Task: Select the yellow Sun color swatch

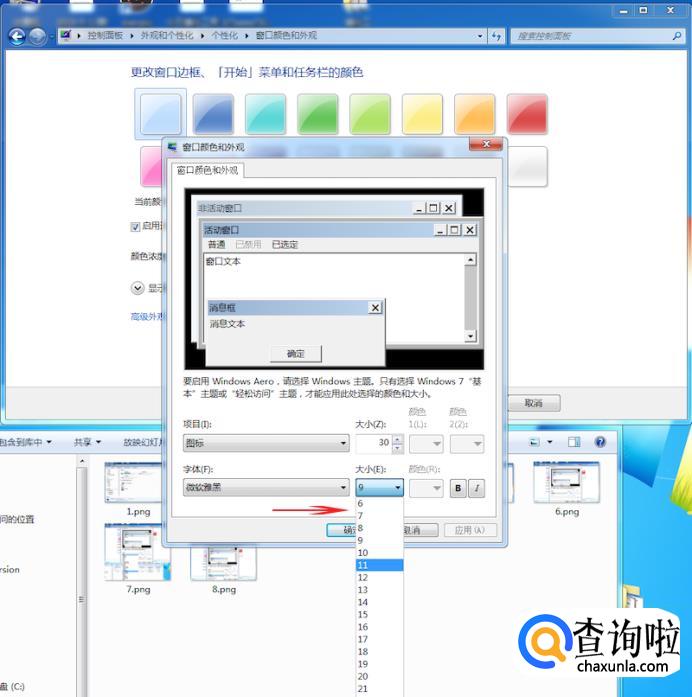Action: point(422,114)
